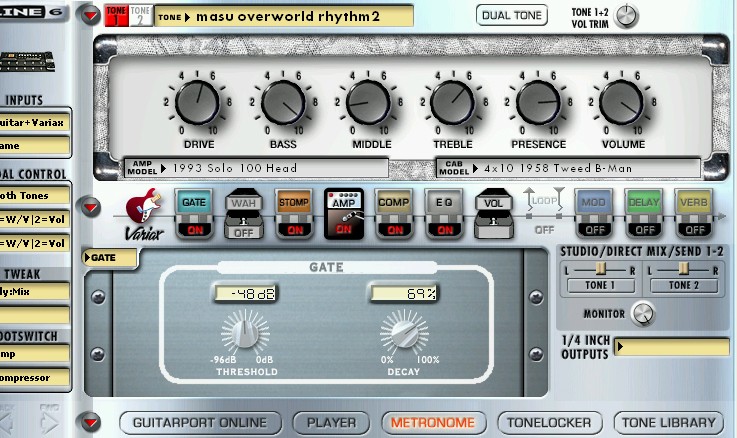Toggle COMP ON switch
The width and height of the screenshot is (737, 438).
(395, 230)
